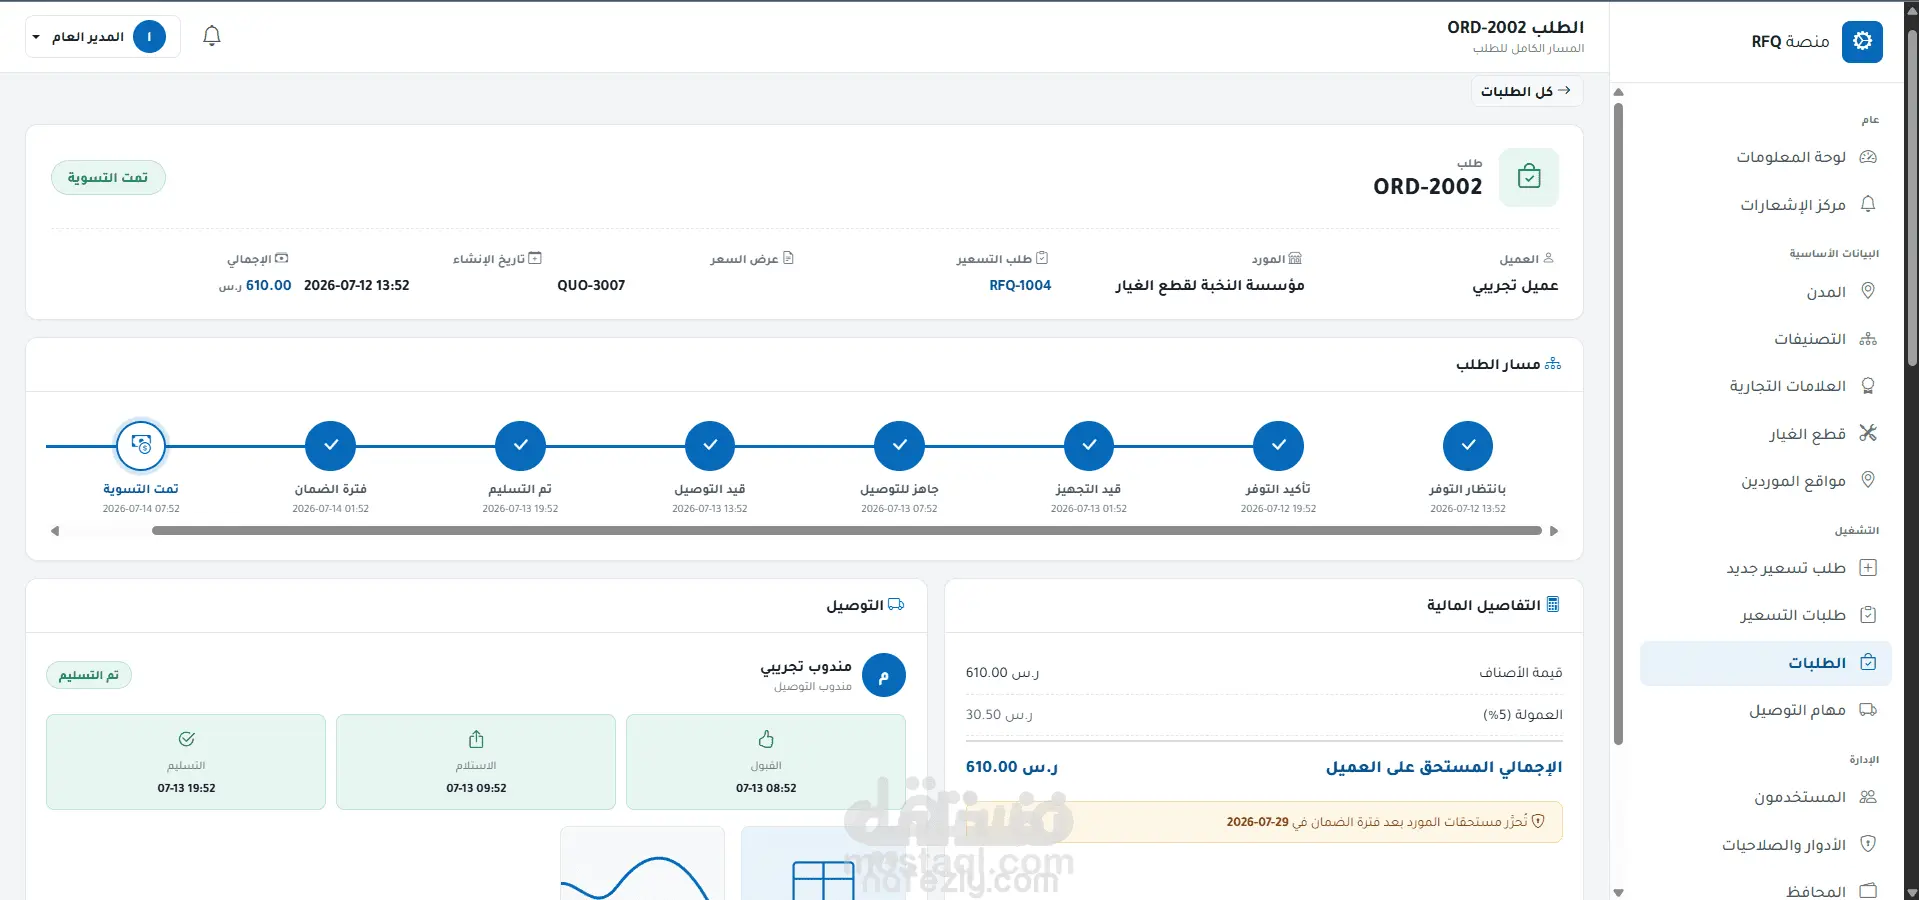The image size is (1919, 900).
Task: Click the جاهز للتوصيل step circle
Action: 899,445
